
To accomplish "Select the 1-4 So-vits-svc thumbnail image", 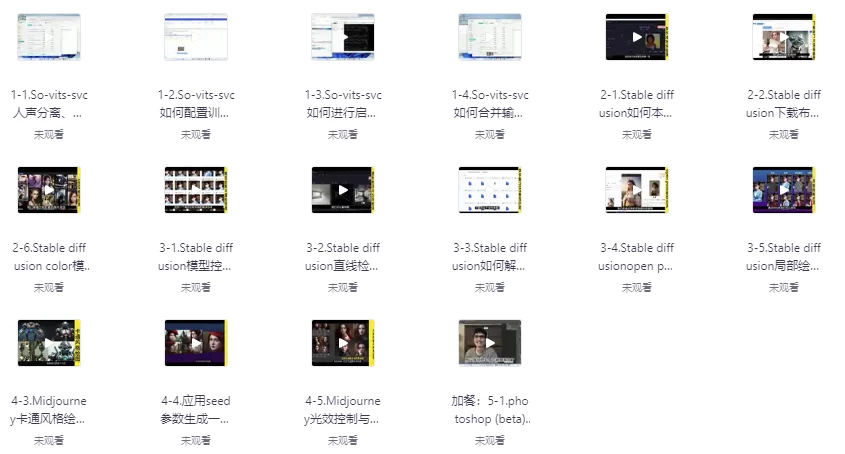I will point(490,37).
